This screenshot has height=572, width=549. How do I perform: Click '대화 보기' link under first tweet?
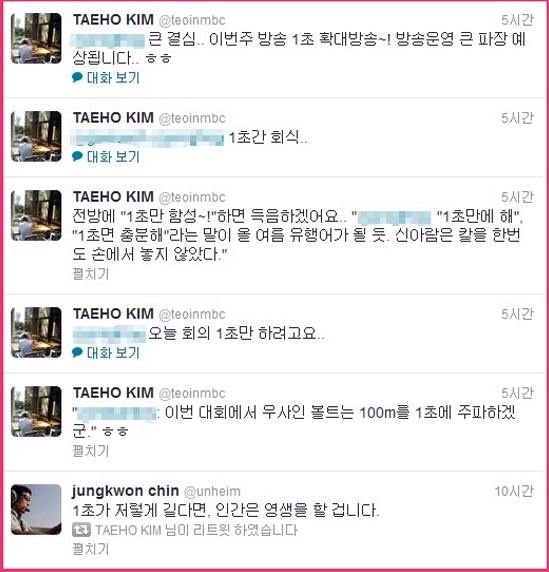[x=113, y=78]
